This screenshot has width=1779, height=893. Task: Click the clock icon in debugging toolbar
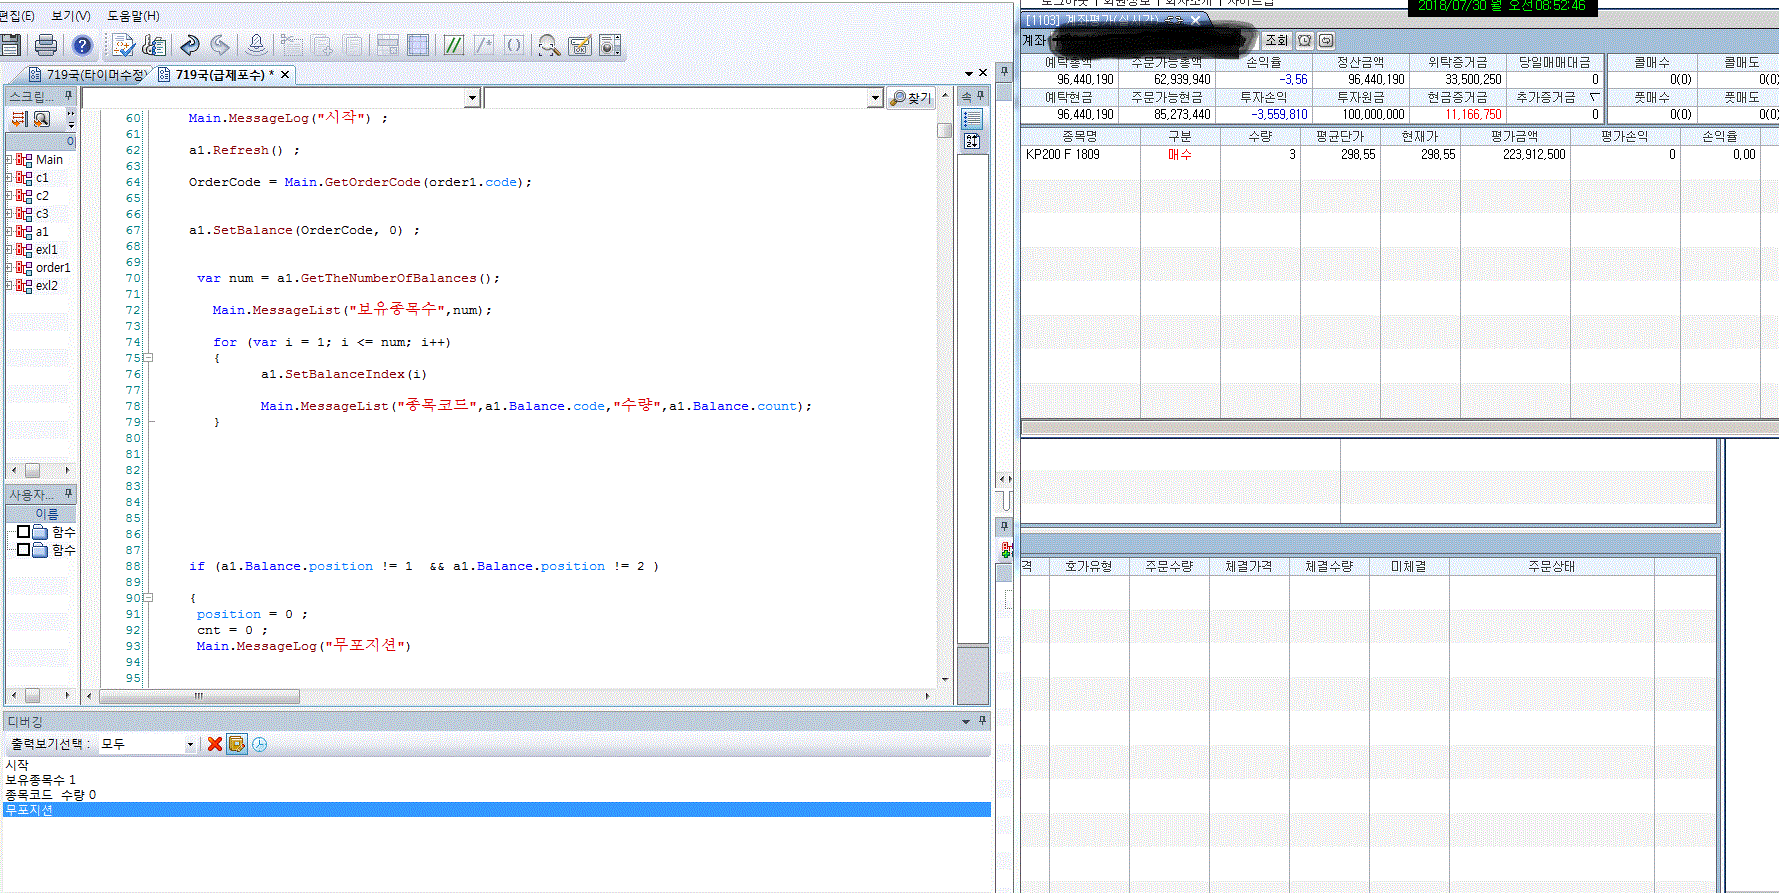point(260,744)
